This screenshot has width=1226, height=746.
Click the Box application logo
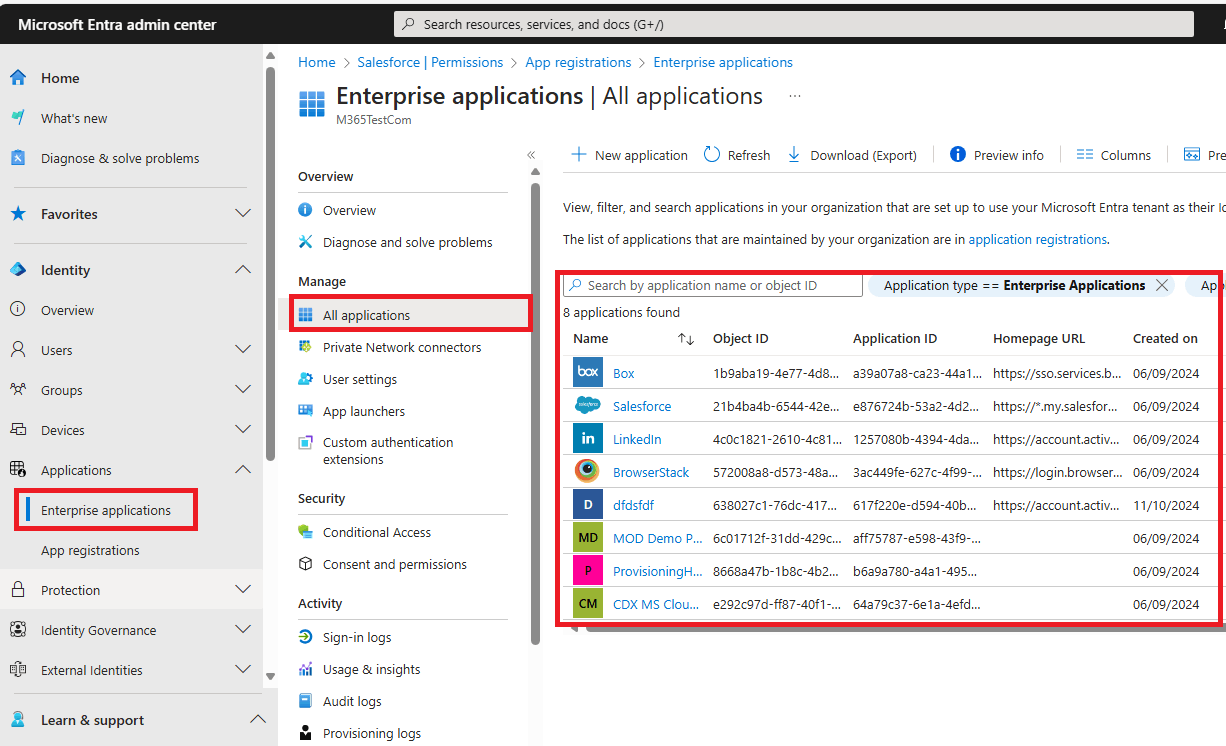click(x=588, y=372)
